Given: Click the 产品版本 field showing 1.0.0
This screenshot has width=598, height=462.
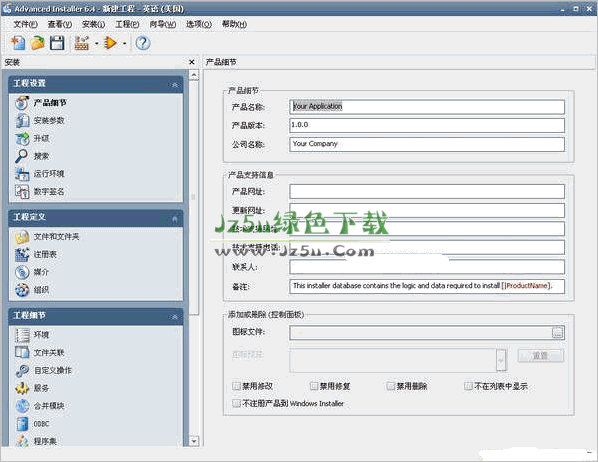Looking at the screenshot, I should tap(427, 125).
